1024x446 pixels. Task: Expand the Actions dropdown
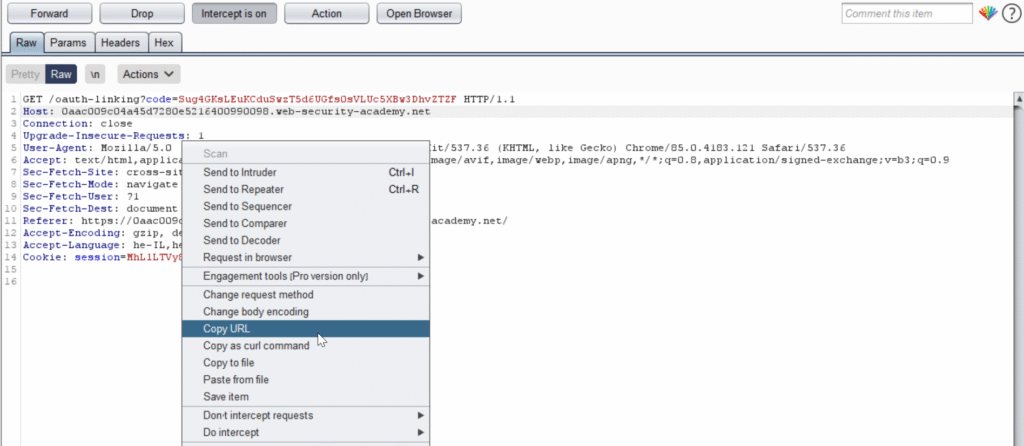pos(149,74)
